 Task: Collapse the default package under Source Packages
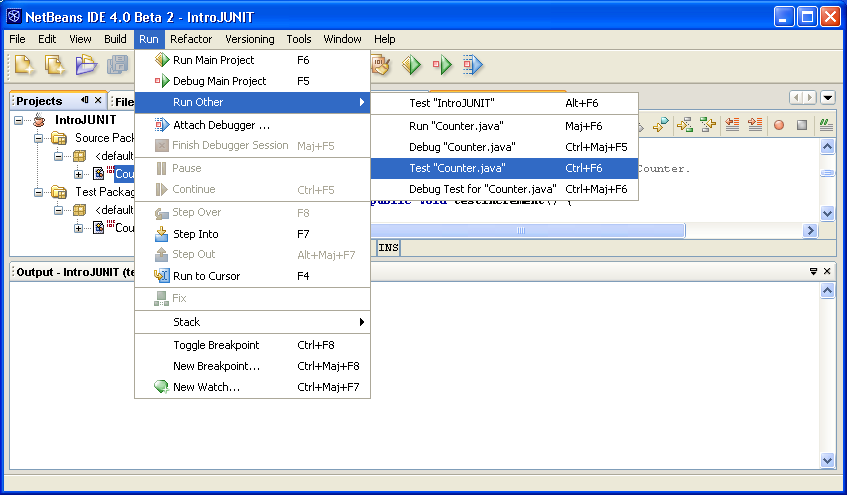click(58, 156)
